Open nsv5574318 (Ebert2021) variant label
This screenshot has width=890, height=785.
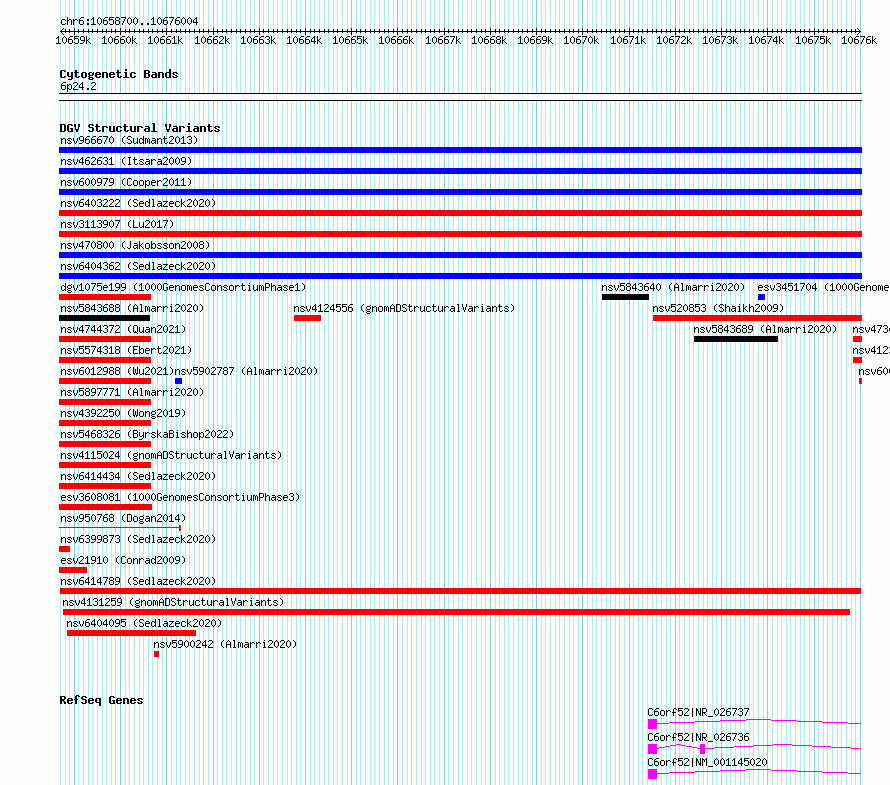tap(126, 350)
